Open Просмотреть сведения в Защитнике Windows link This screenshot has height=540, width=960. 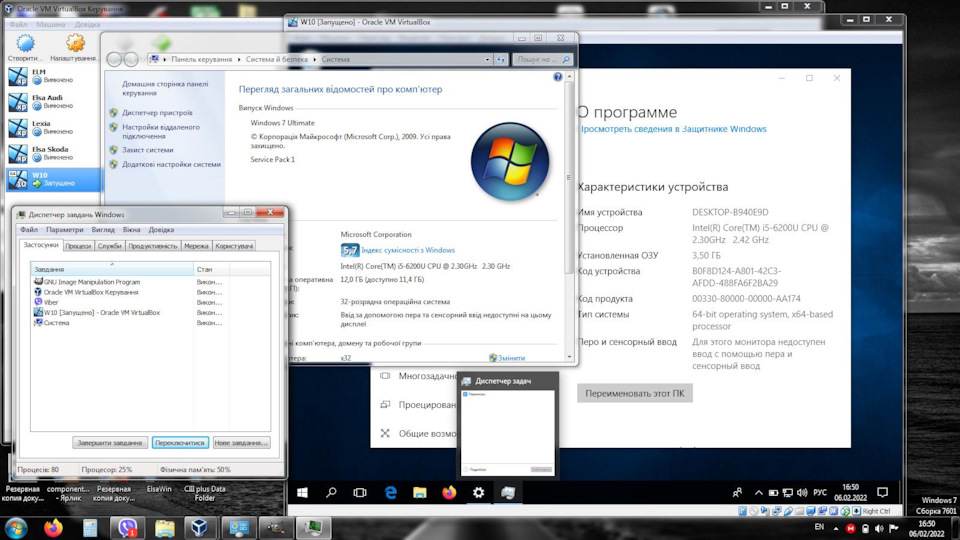point(673,129)
